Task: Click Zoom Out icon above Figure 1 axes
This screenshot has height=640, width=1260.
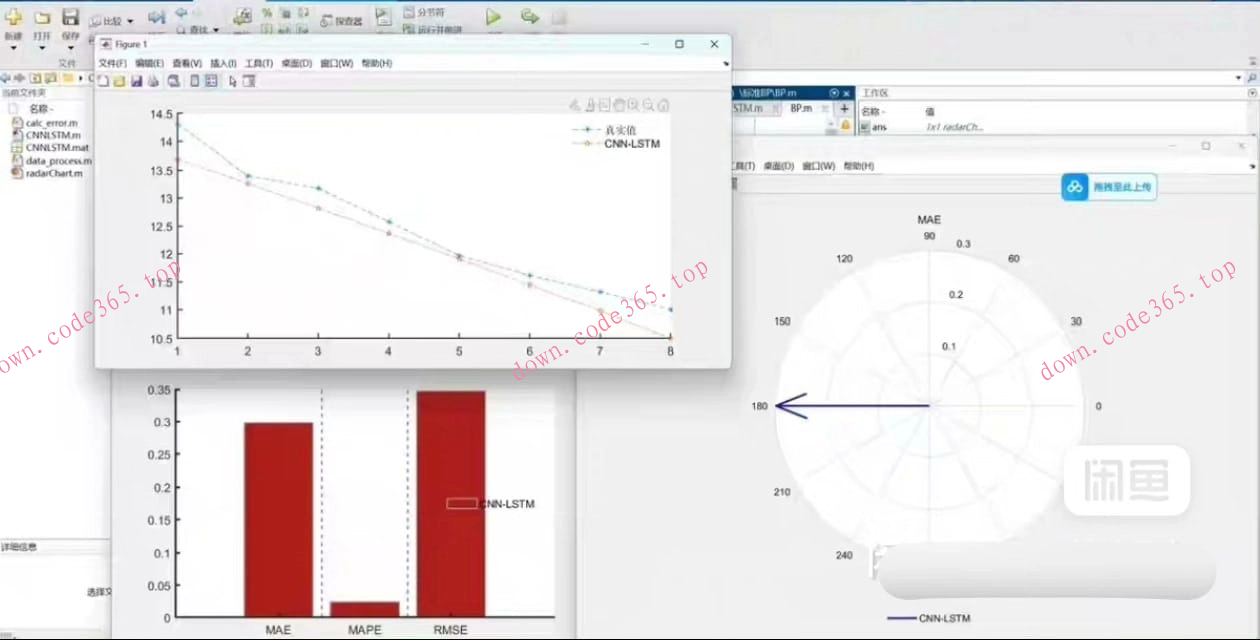Action: tap(649, 104)
